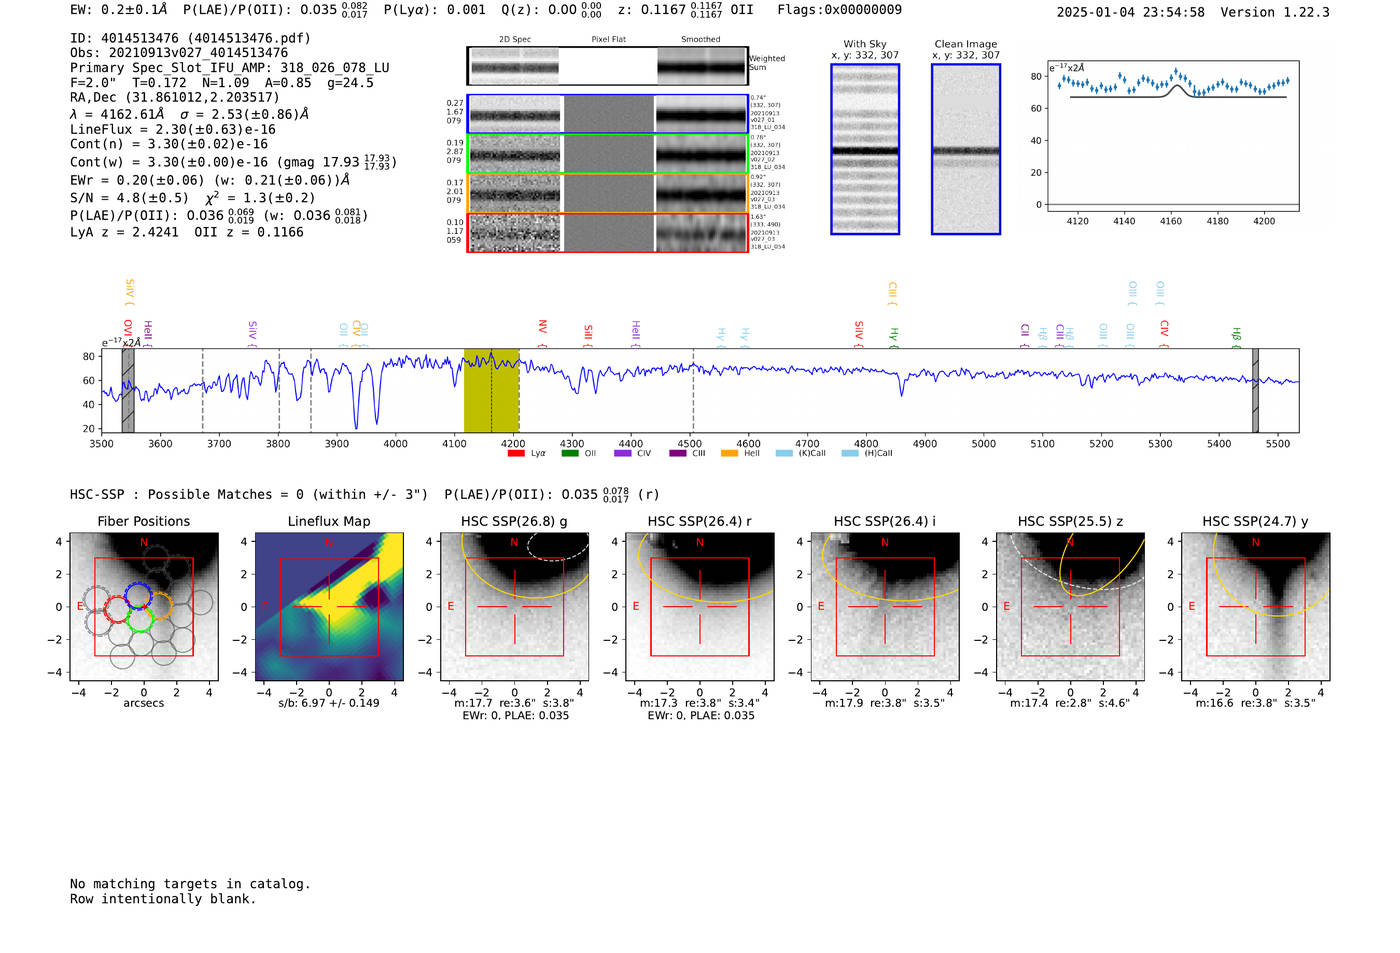Click the Primary Spec_Slot_IFU_AMP value line
The image size is (1400, 953).
point(230,68)
